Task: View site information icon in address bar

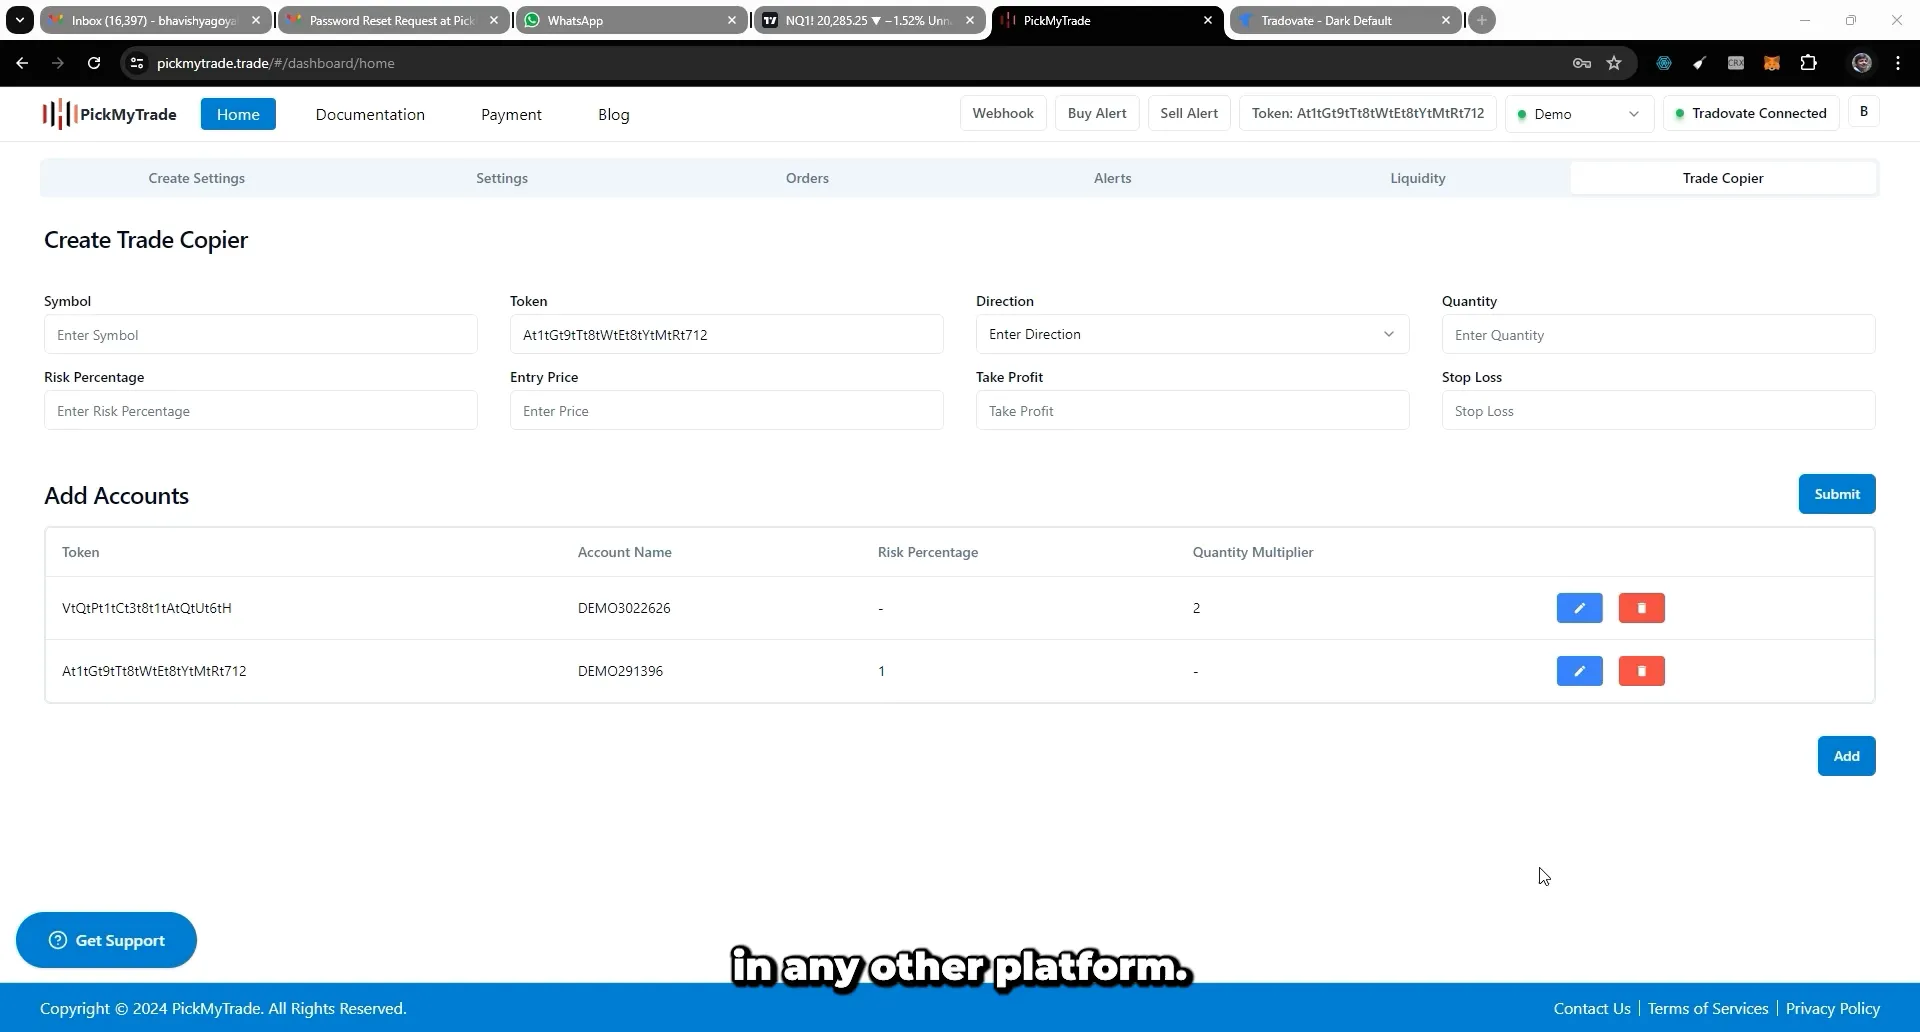Action: (x=137, y=63)
